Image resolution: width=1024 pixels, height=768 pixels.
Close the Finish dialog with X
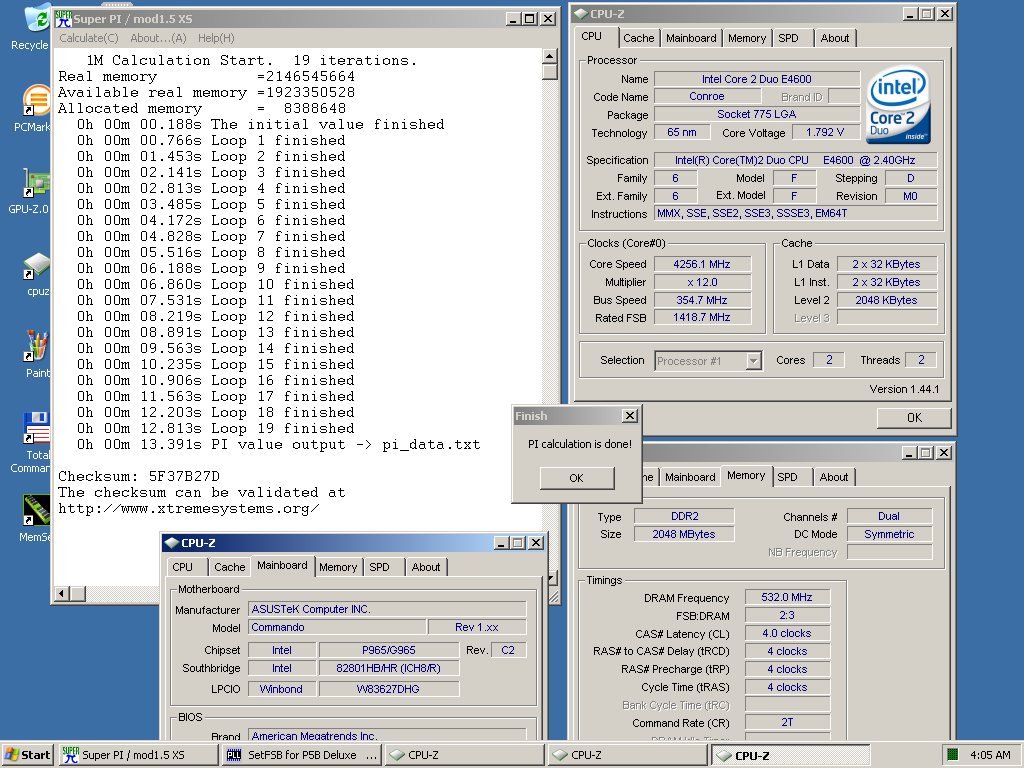pyautogui.click(x=630, y=415)
